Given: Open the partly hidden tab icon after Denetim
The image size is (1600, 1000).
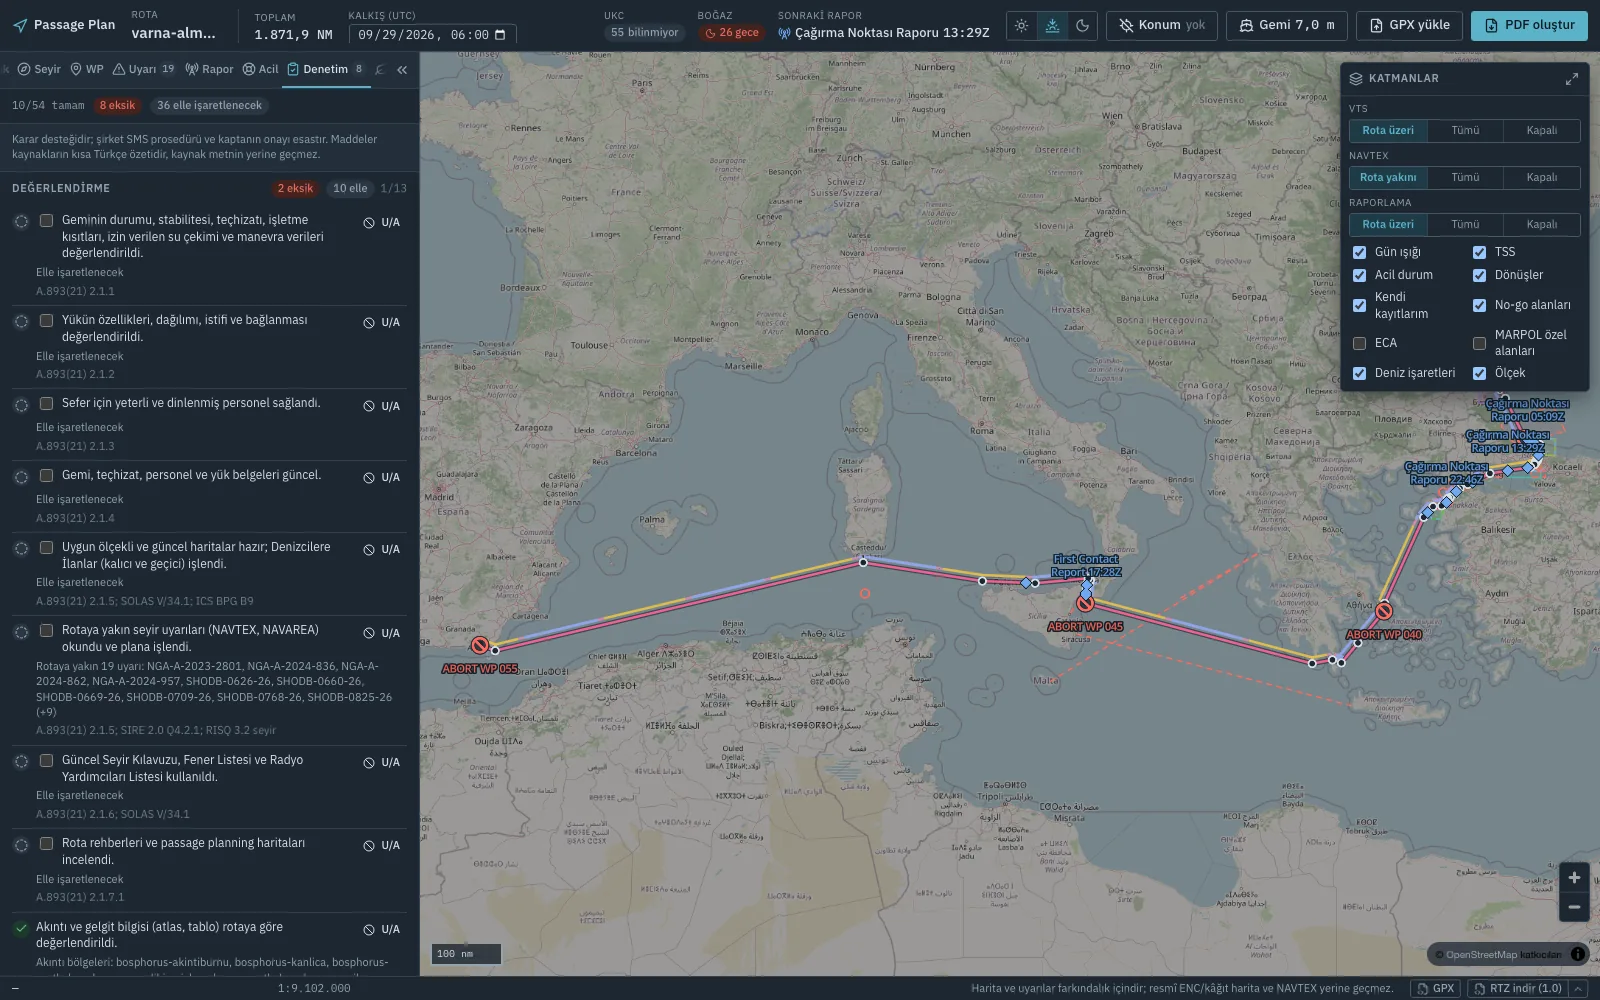Looking at the screenshot, I should [380, 70].
